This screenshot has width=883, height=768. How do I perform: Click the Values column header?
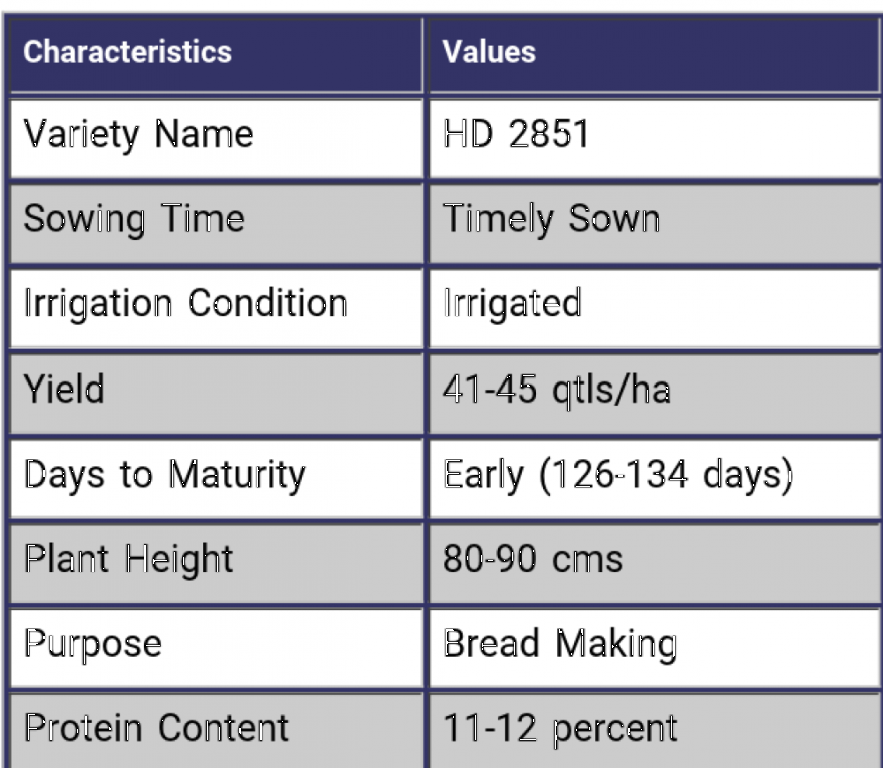pos(490,52)
